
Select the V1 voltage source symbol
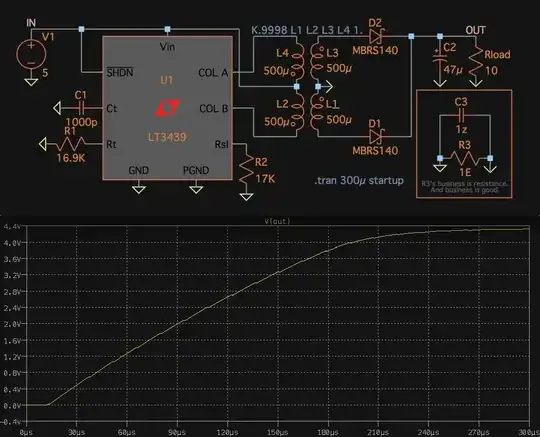pyautogui.click(x=31, y=54)
